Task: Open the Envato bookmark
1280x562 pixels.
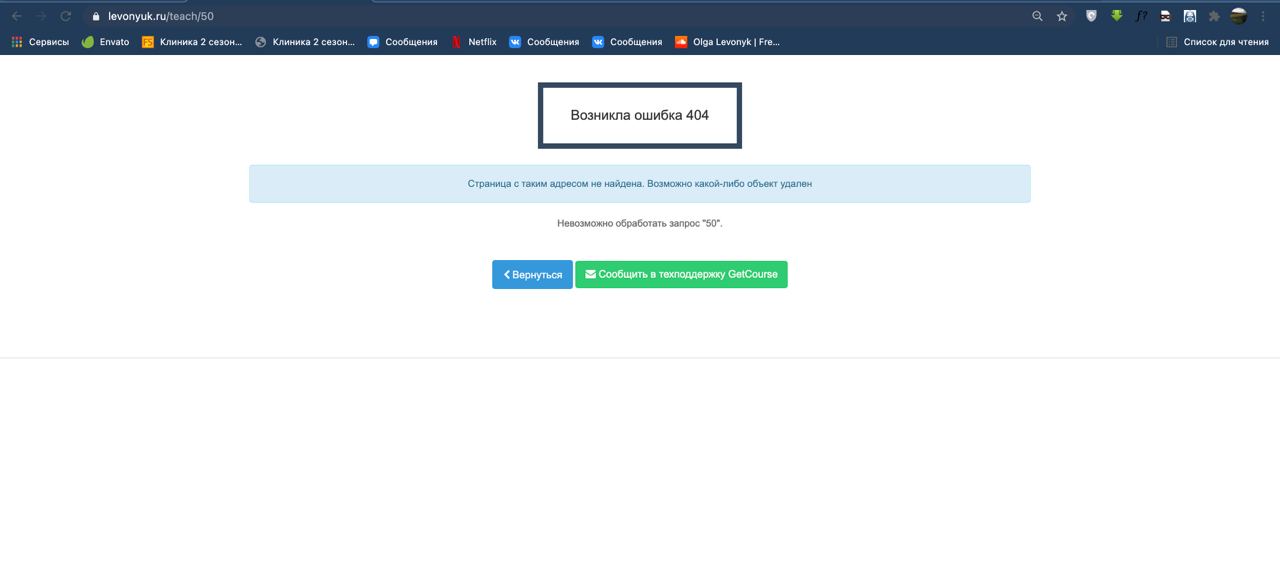Action: (106, 42)
